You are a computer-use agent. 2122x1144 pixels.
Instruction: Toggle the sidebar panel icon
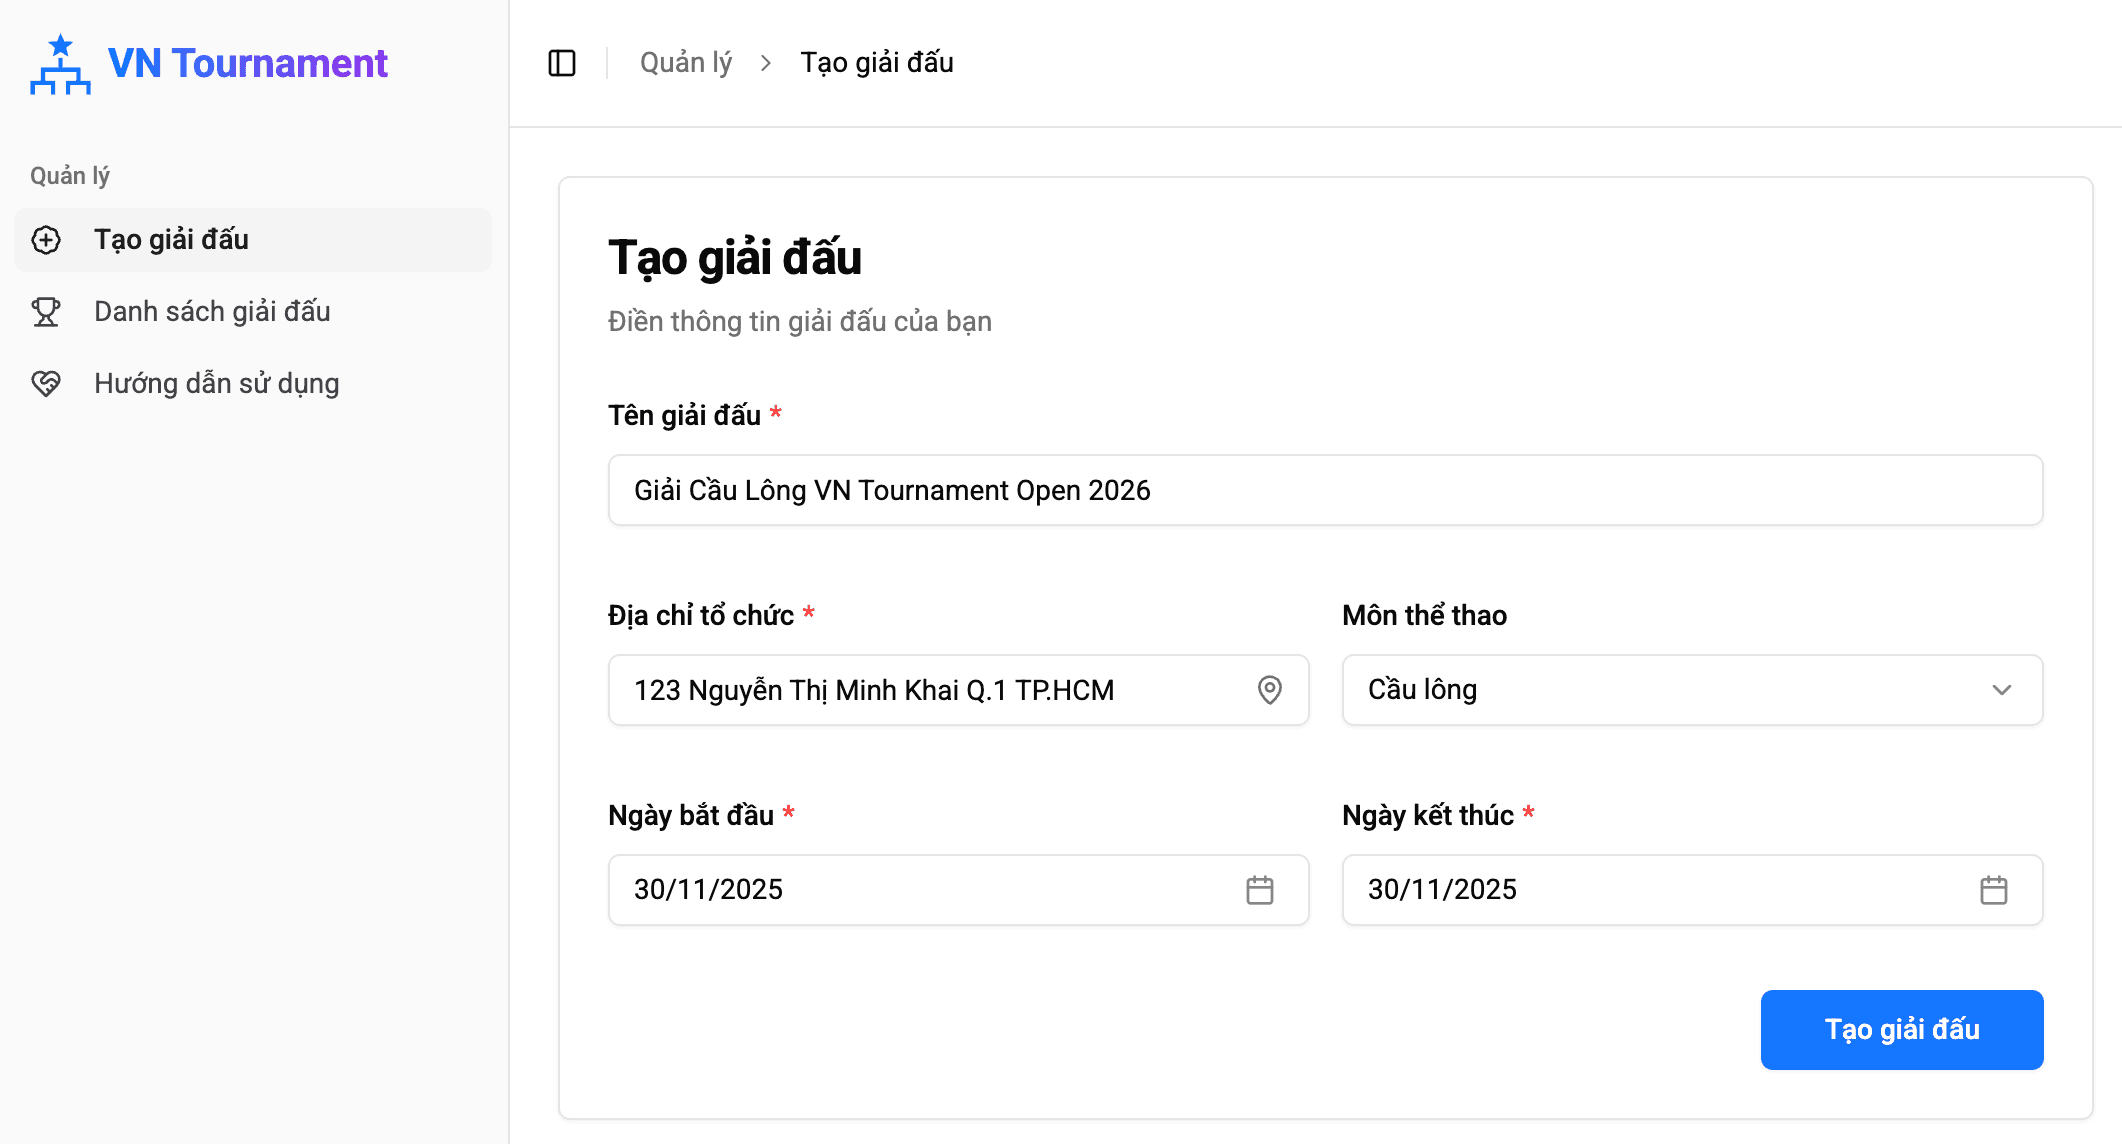coord(562,63)
